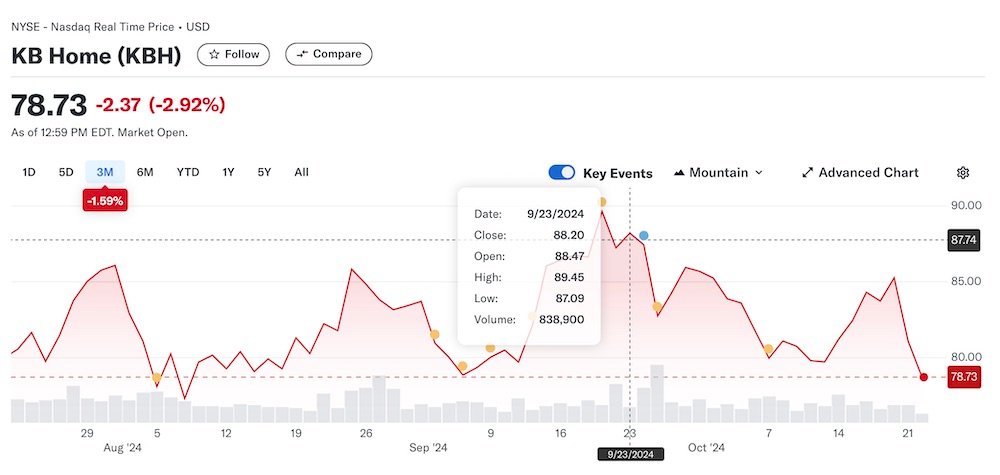Choose the 1Y time range
Screen dimensions: 1000x475
[228, 172]
